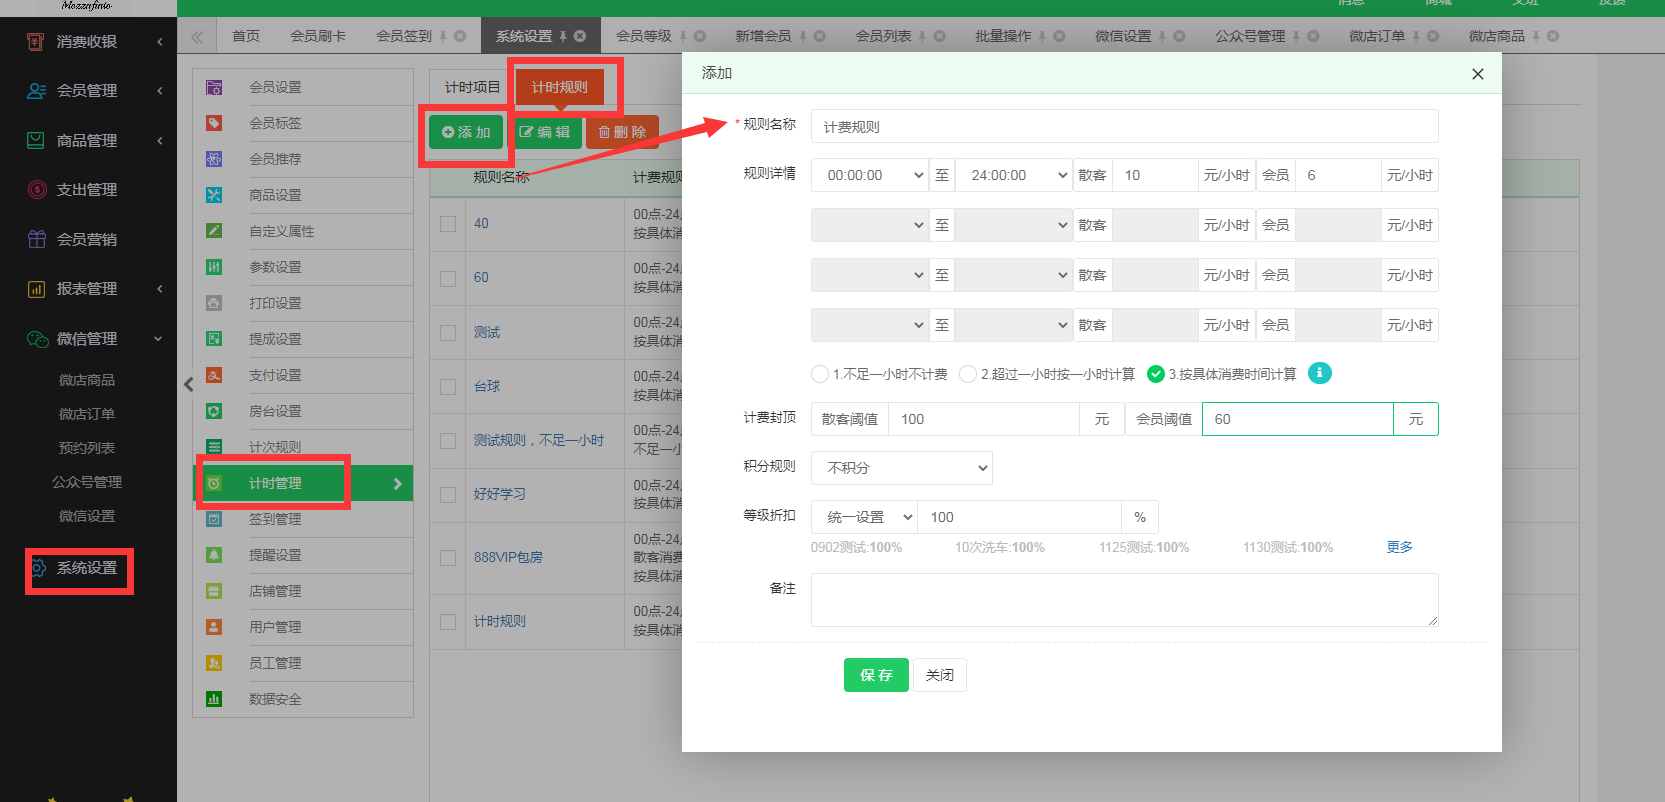Open 计时管理 in the settings list
Screen dimensions: 1665x802
[x=303, y=483]
